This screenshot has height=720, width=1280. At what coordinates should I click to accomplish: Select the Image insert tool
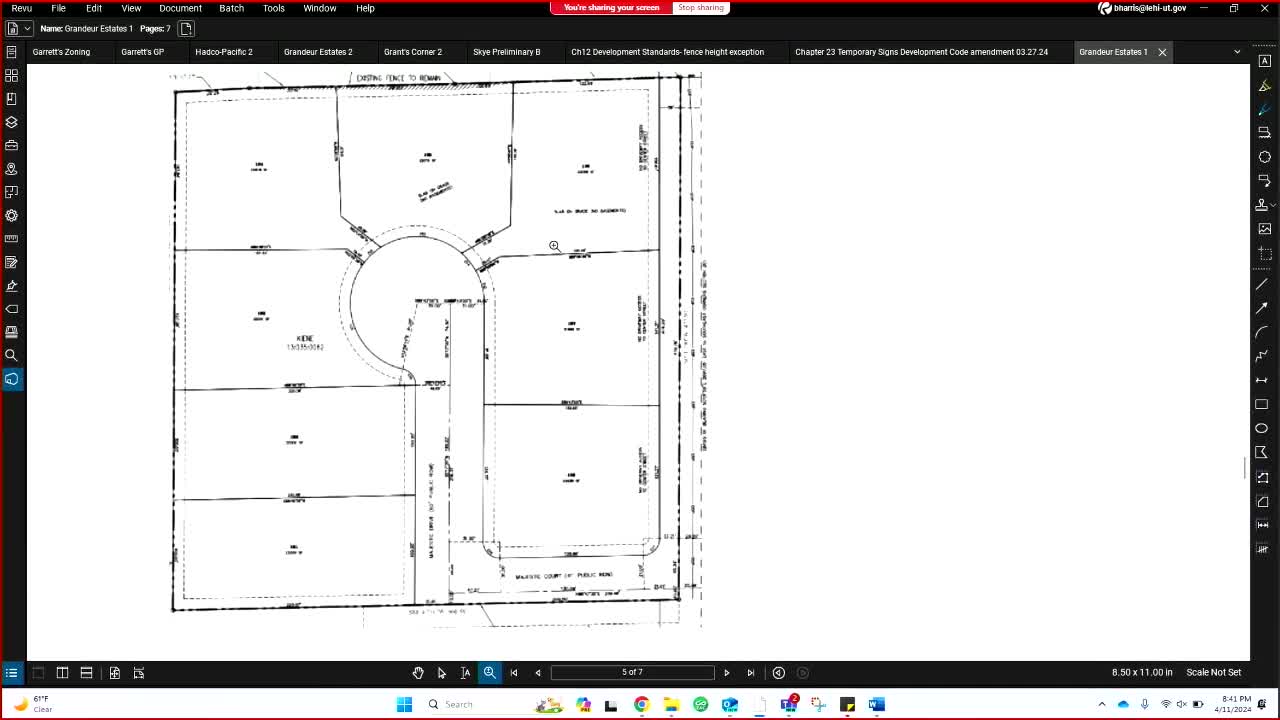[x=1265, y=229]
